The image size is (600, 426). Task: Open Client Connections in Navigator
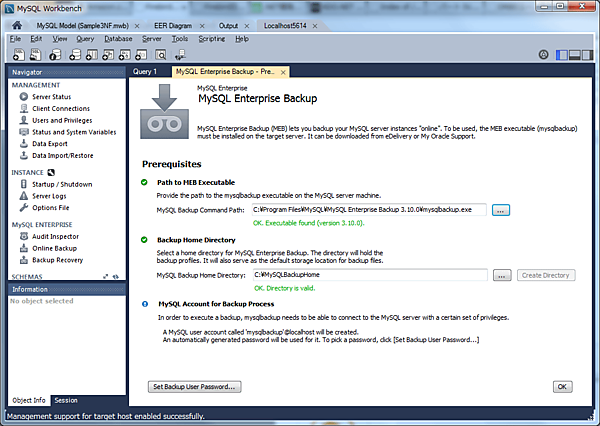click(60, 109)
